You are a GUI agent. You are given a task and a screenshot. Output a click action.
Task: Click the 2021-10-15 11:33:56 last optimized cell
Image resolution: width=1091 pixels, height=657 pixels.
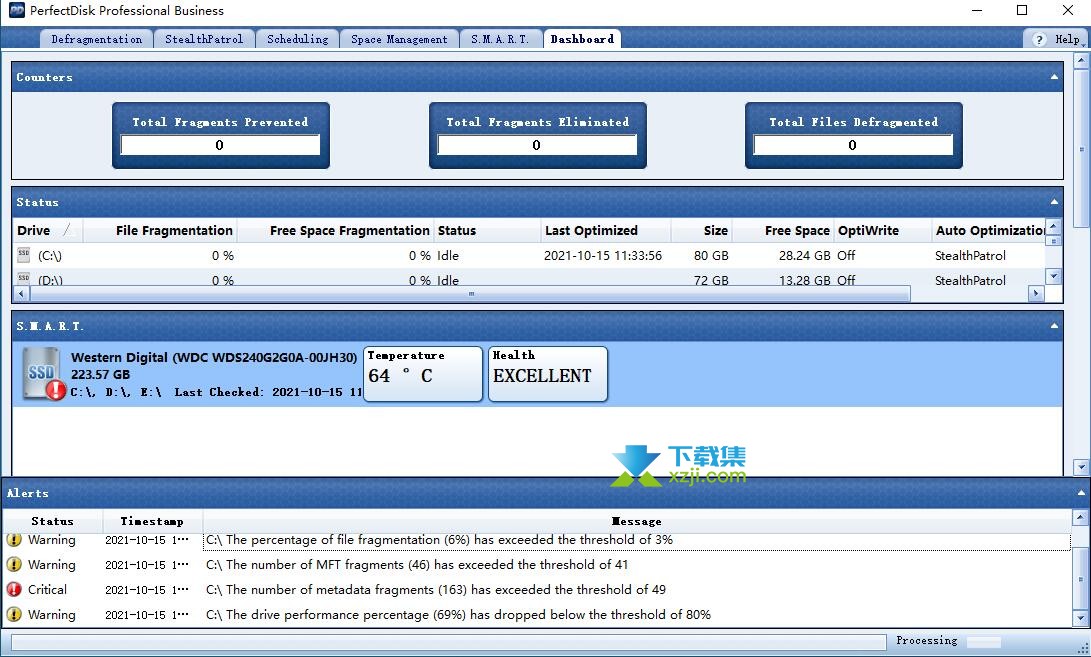point(603,255)
